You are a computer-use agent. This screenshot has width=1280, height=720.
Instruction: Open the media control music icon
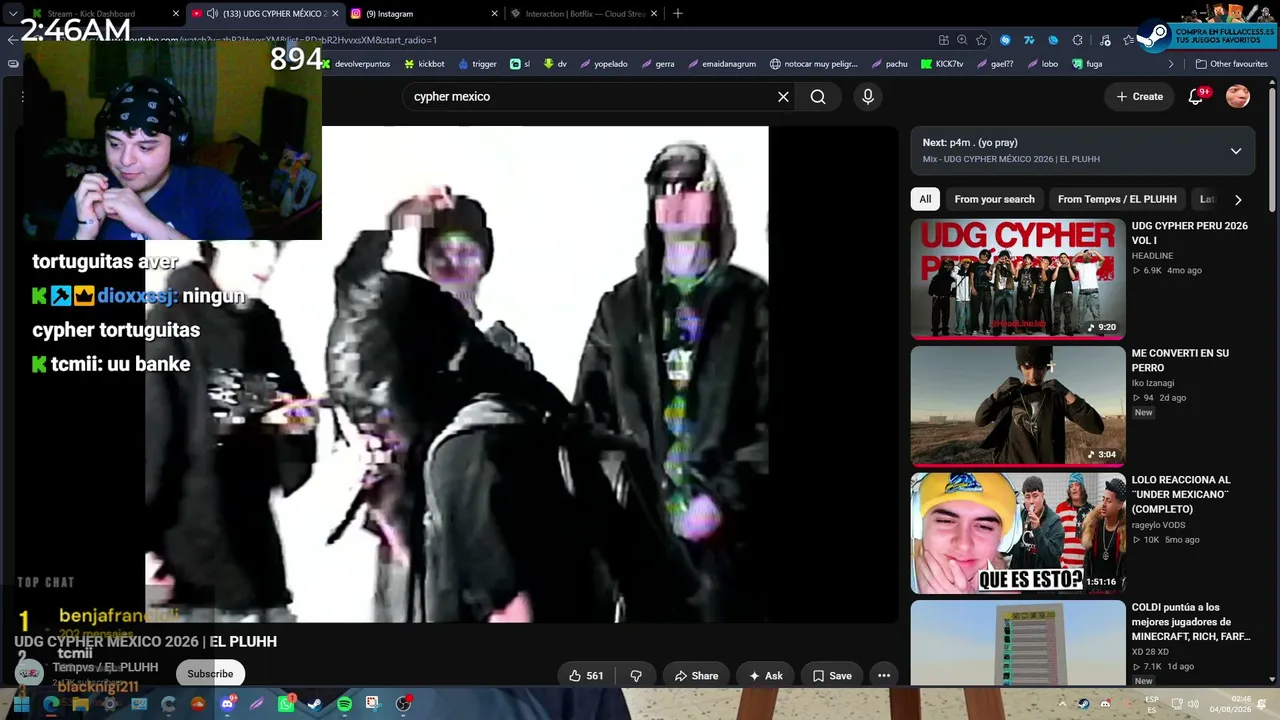[x=1105, y=40]
